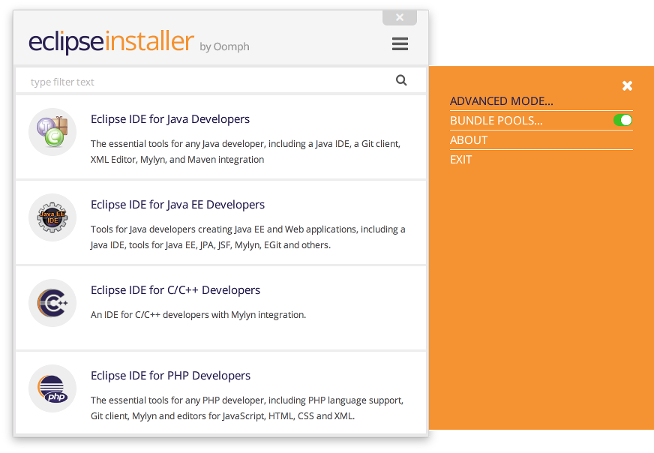Close the Eclipse Installer window
This screenshot has width=654, height=453.
click(400, 18)
